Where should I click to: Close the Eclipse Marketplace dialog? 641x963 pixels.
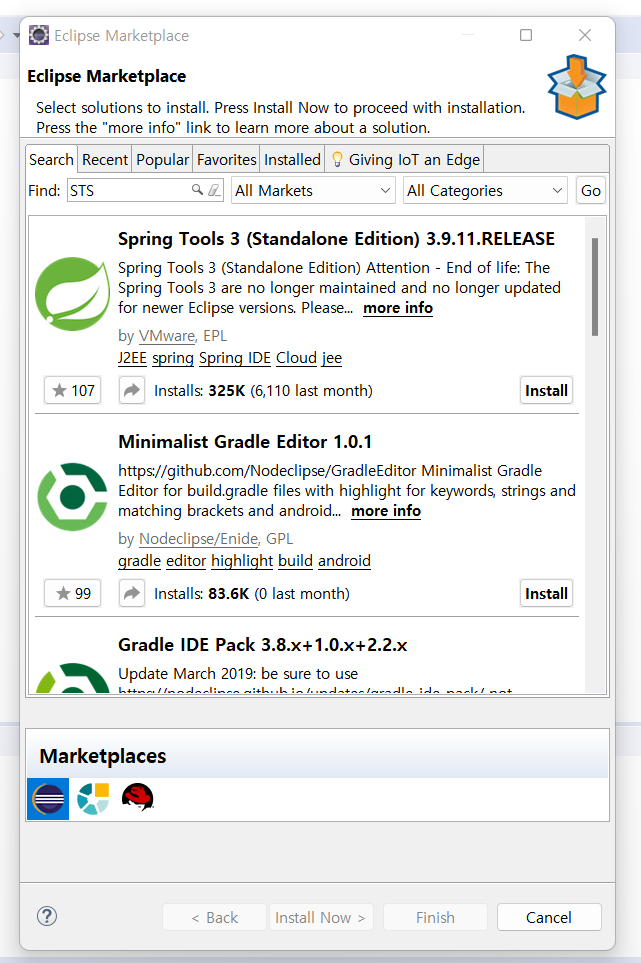585,35
